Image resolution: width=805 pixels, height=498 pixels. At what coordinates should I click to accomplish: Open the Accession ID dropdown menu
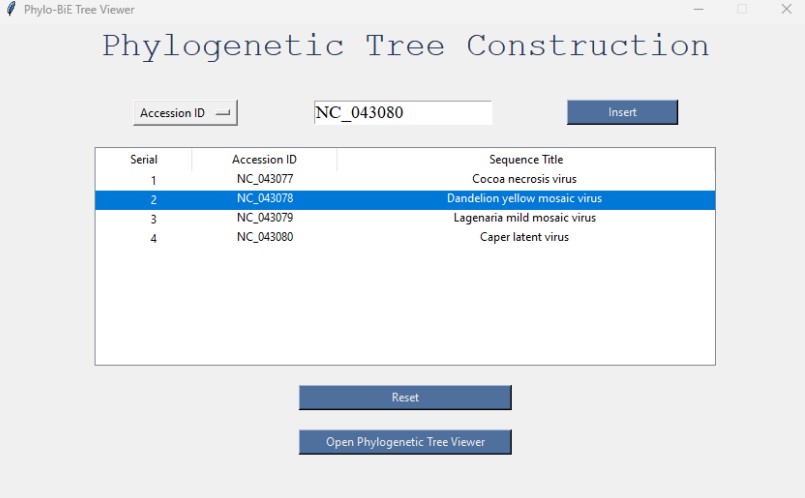click(185, 113)
